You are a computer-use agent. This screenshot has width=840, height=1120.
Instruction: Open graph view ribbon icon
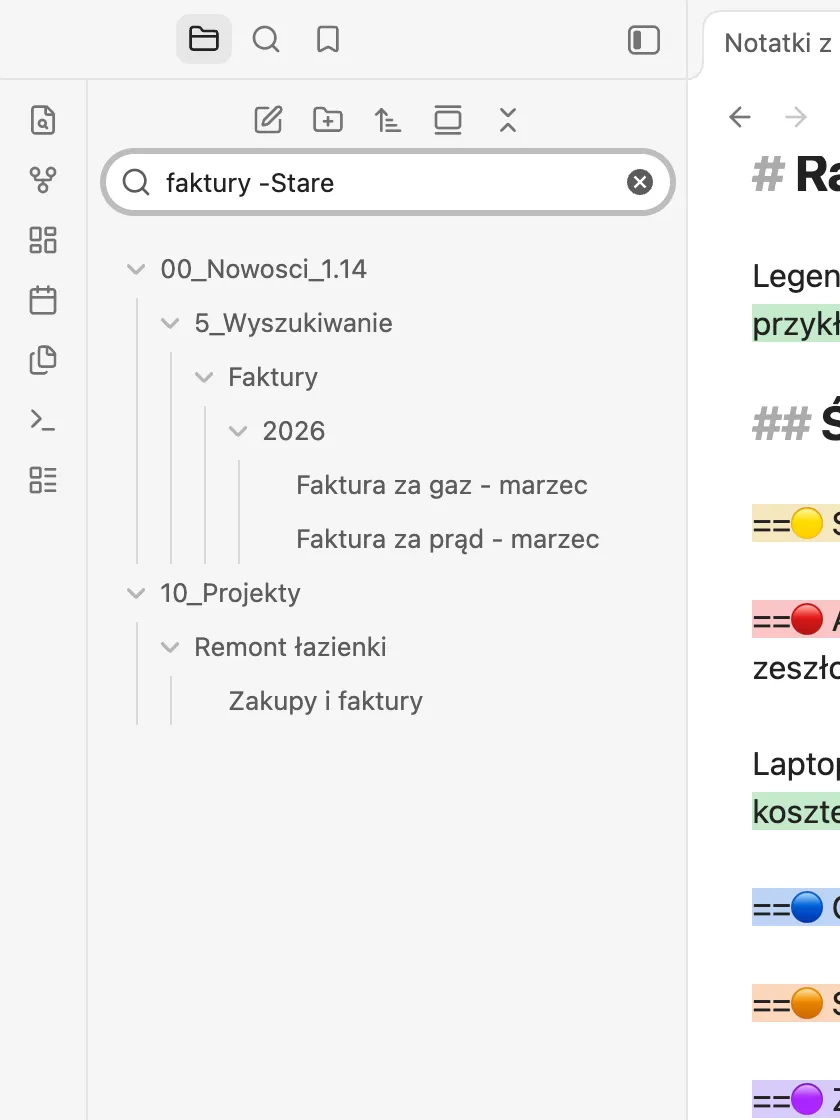tap(43, 180)
